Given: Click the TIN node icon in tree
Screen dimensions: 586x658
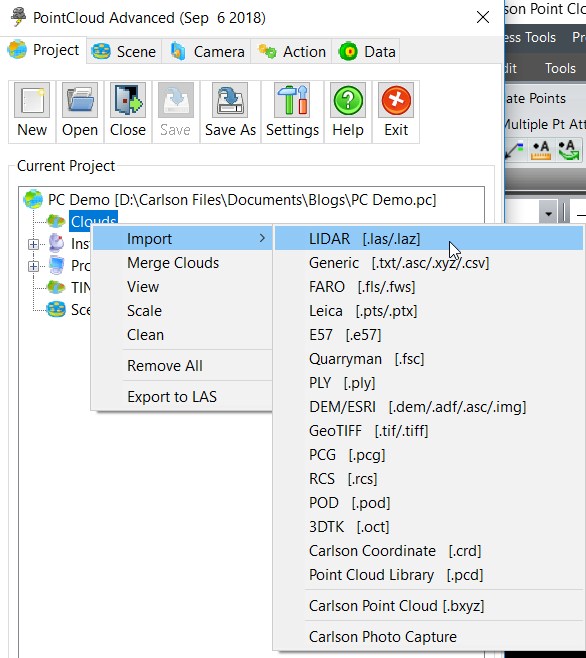Looking at the screenshot, I should (56, 287).
